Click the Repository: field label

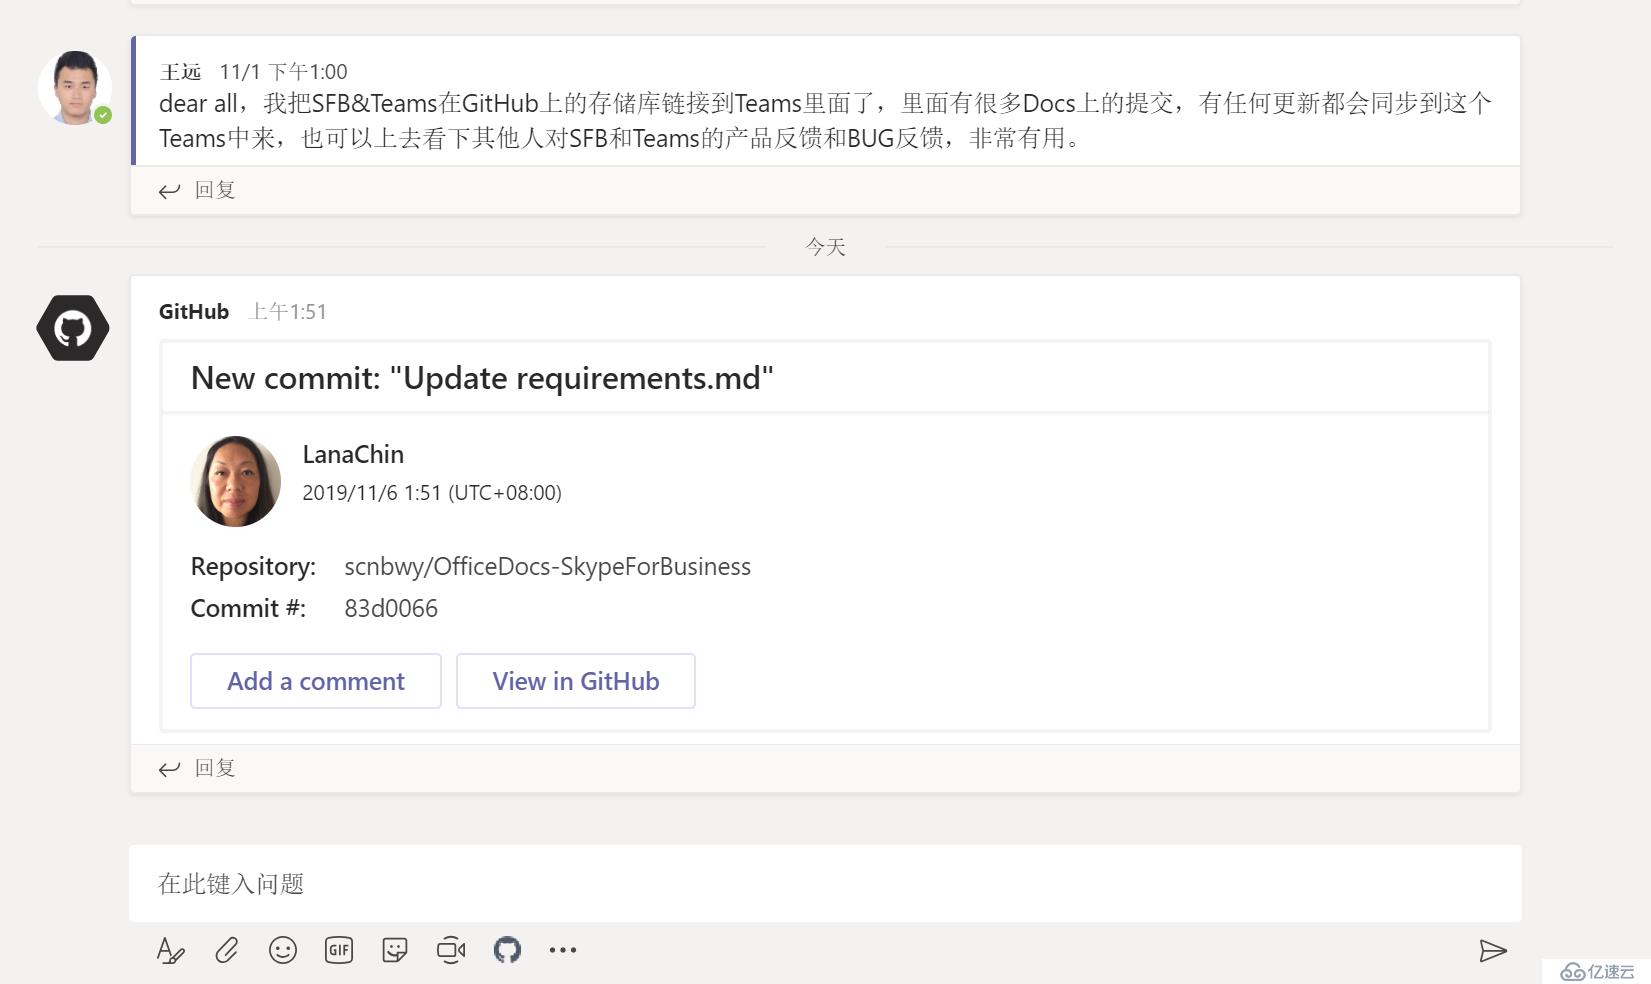point(253,566)
